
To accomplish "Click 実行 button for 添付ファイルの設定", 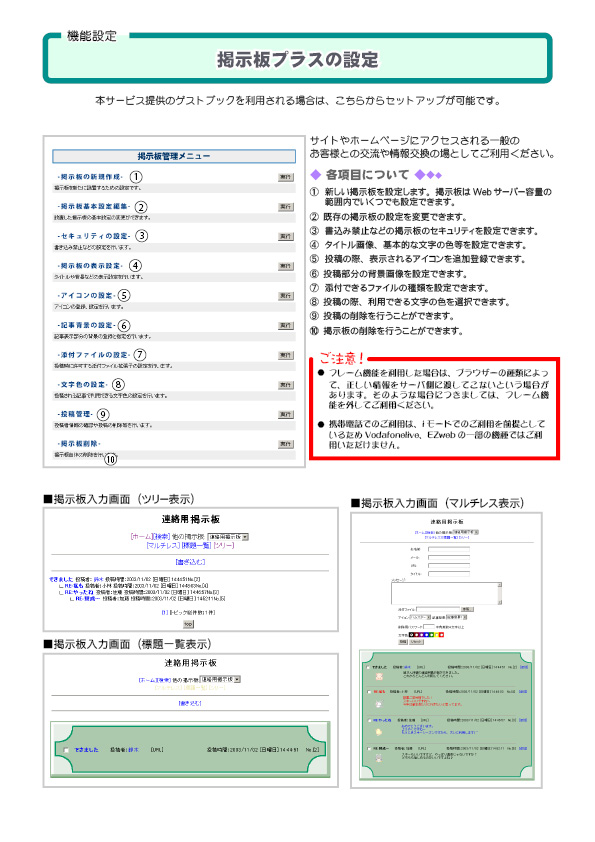I will (x=286, y=355).
